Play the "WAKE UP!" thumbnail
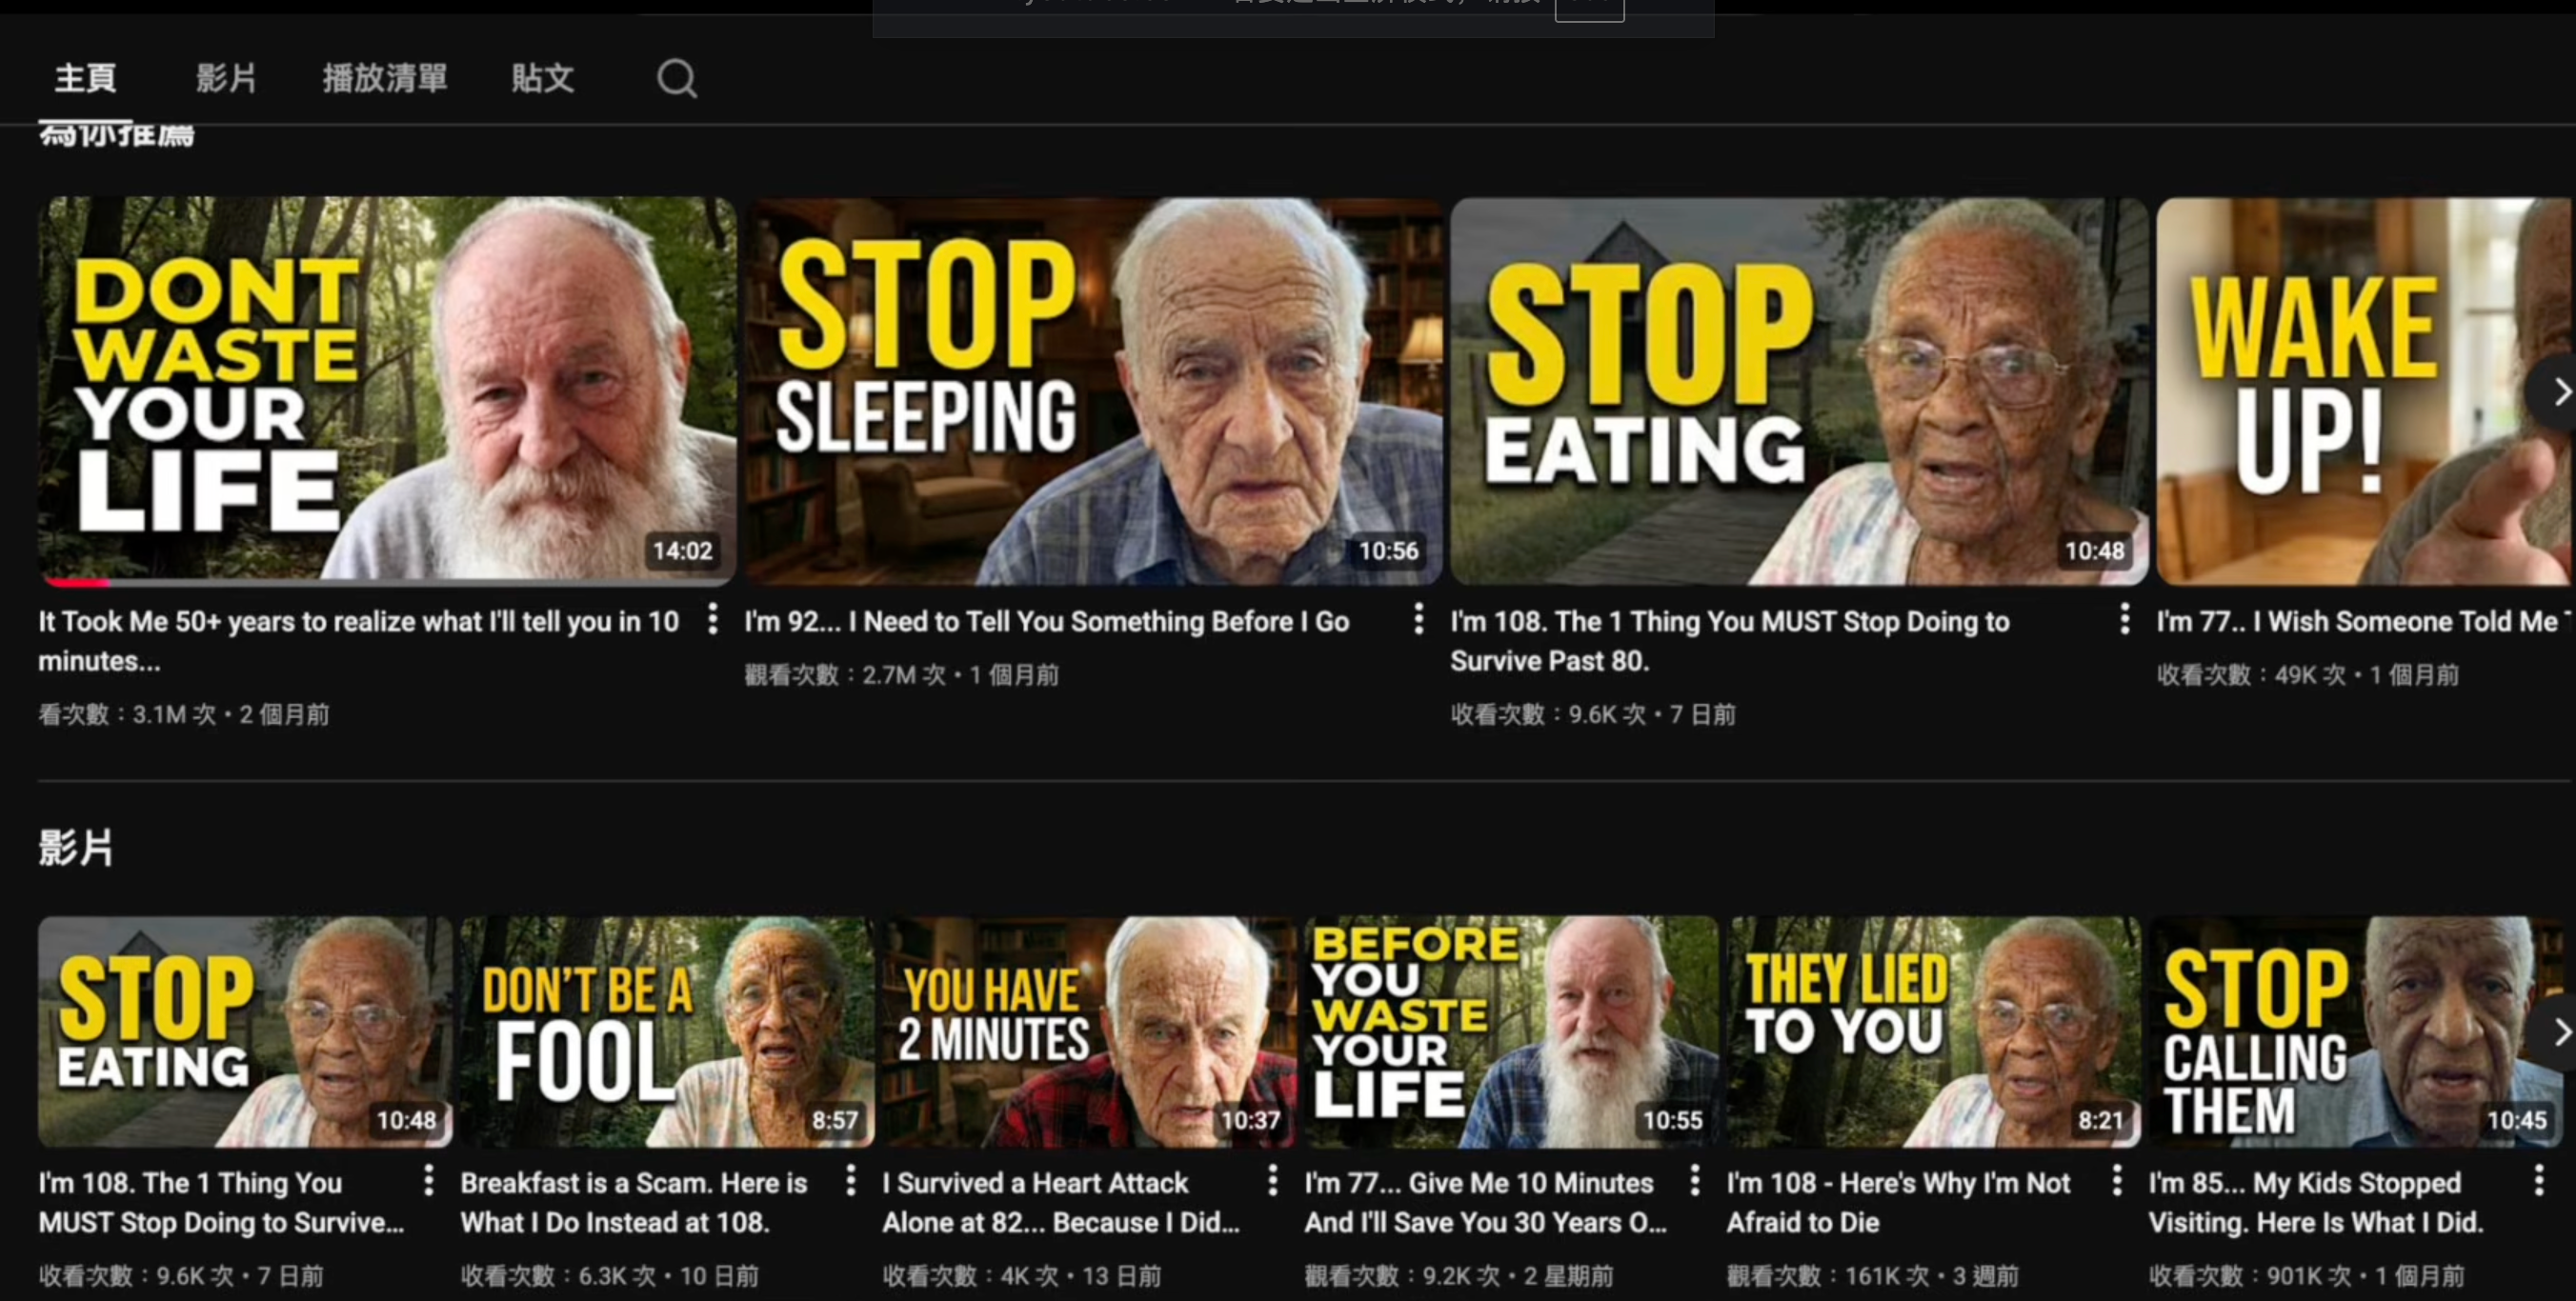Image resolution: width=2576 pixels, height=1301 pixels. (2363, 390)
